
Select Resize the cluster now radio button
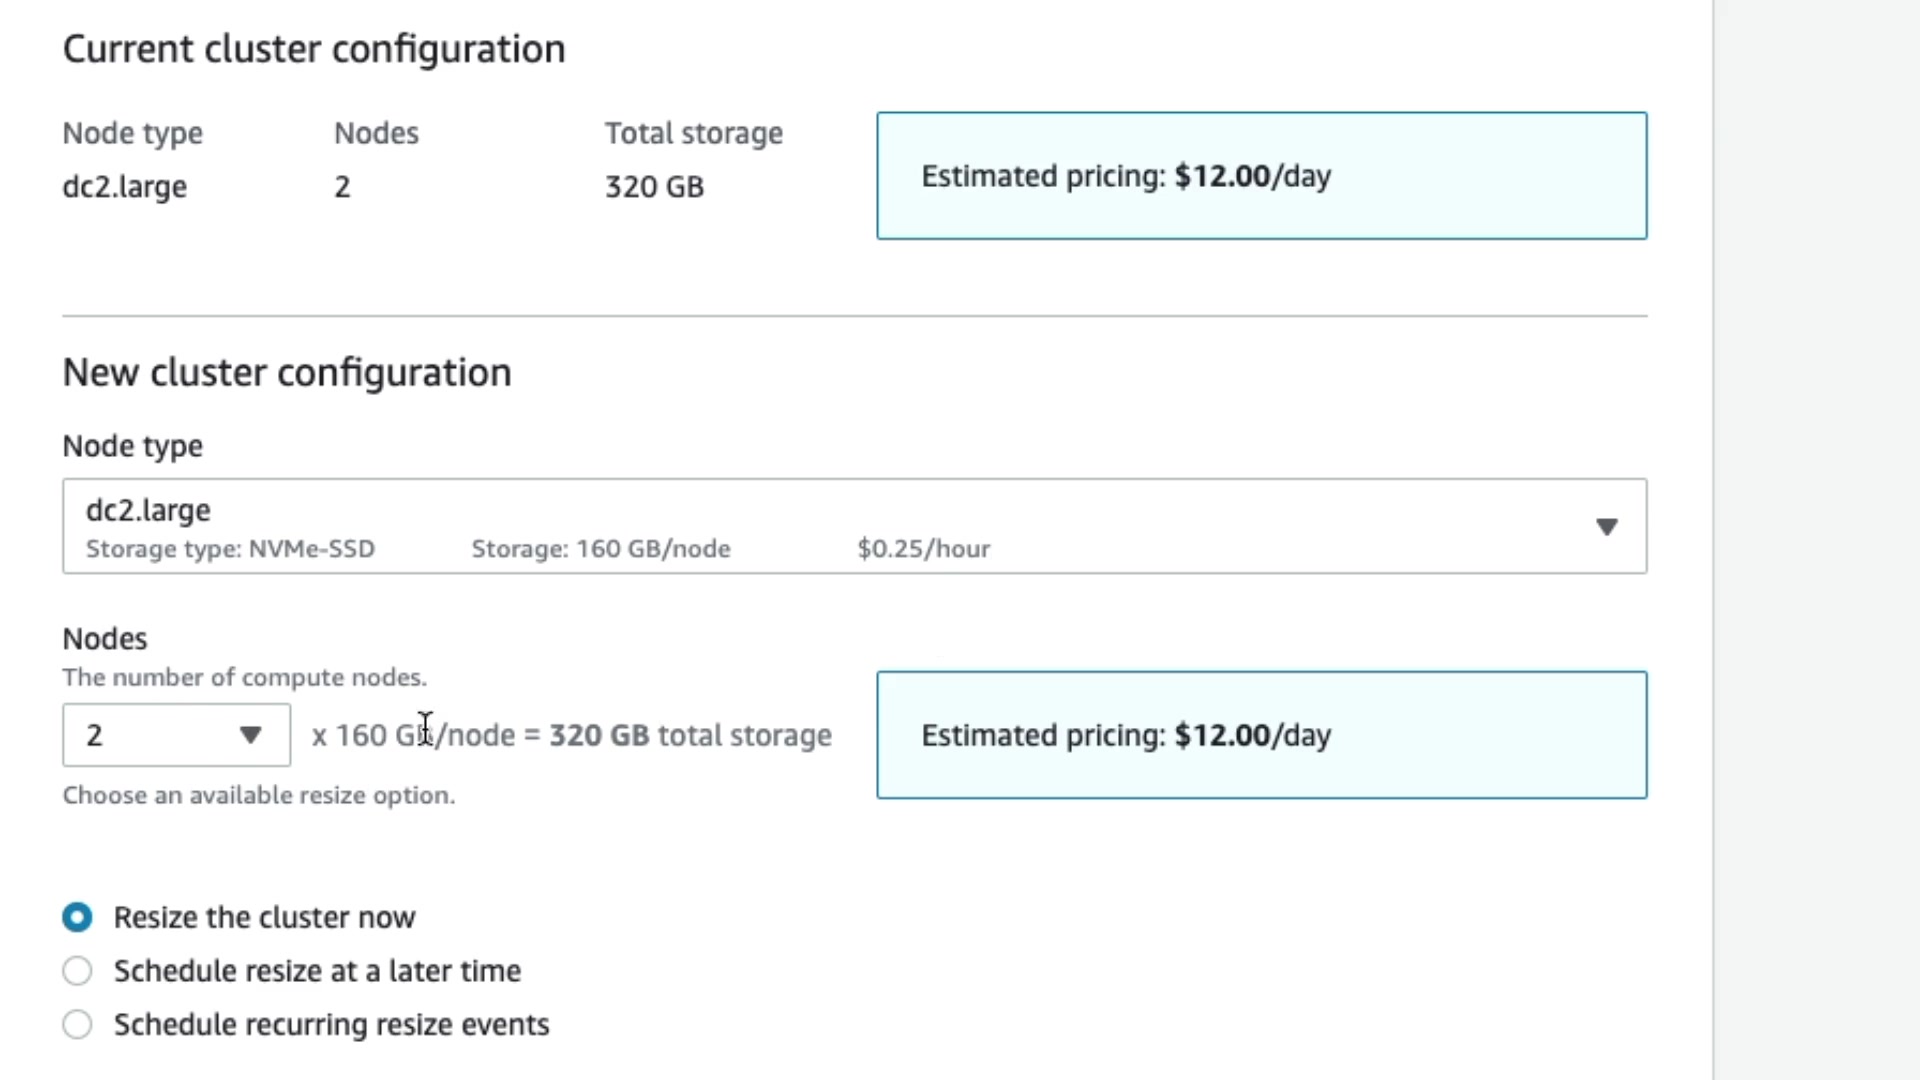(x=77, y=917)
